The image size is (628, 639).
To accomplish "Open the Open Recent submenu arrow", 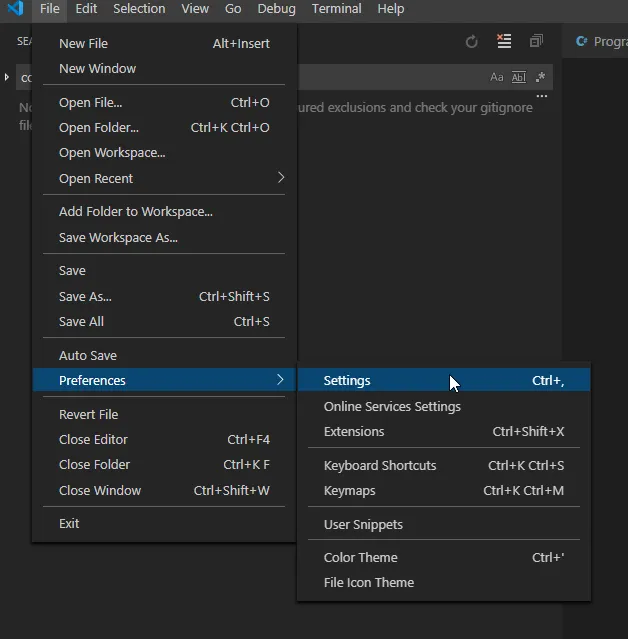I will pos(280,178).
